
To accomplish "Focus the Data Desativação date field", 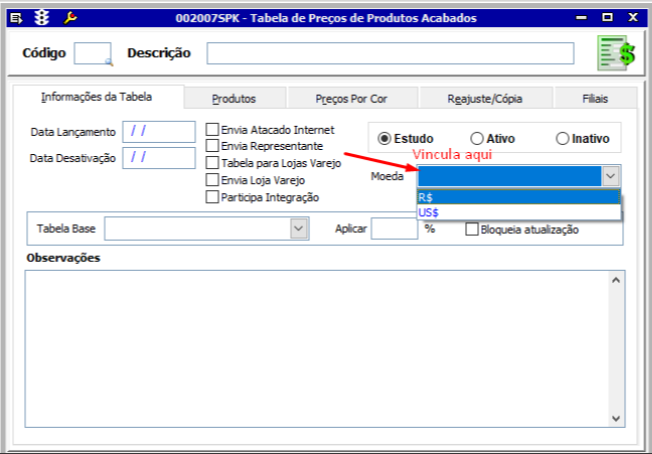I will (159, 158).
